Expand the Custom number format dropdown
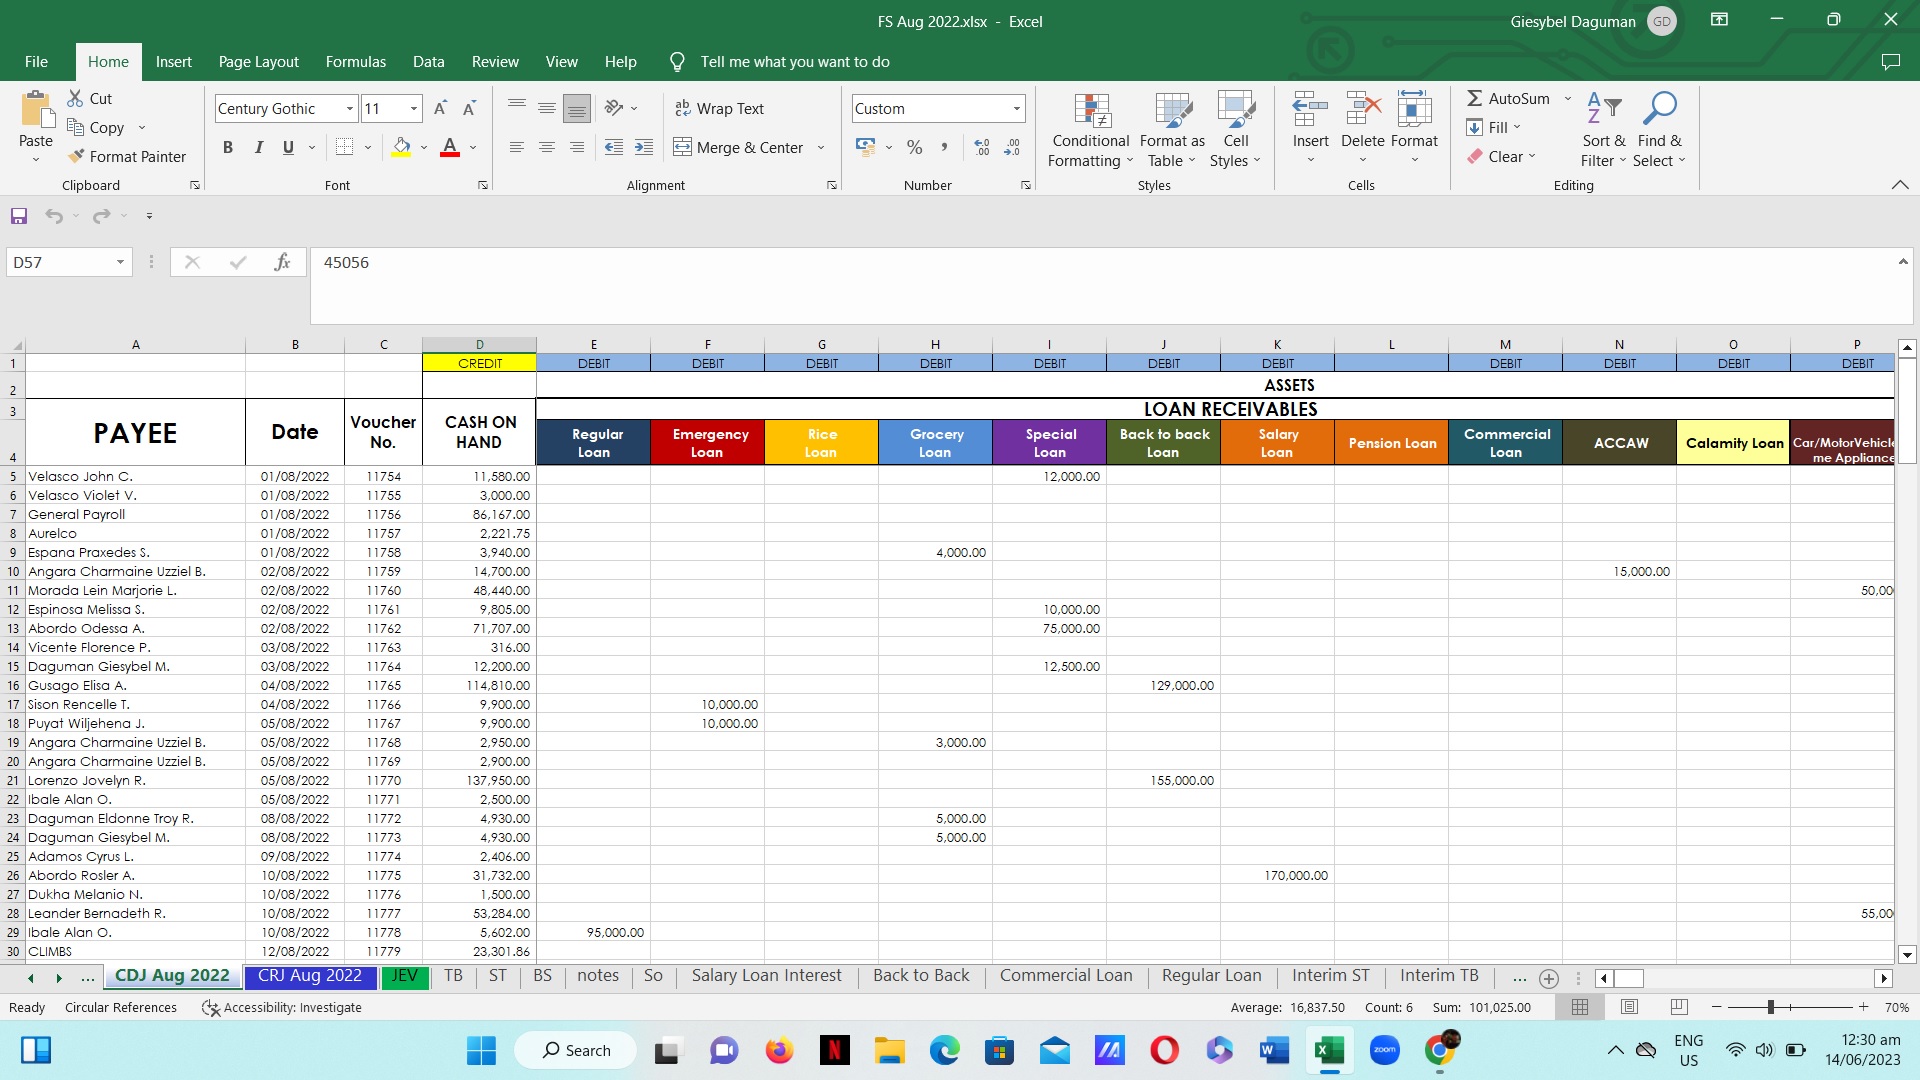The height and width of the screenshot is (1080, 1920). tap(1016, 109)
